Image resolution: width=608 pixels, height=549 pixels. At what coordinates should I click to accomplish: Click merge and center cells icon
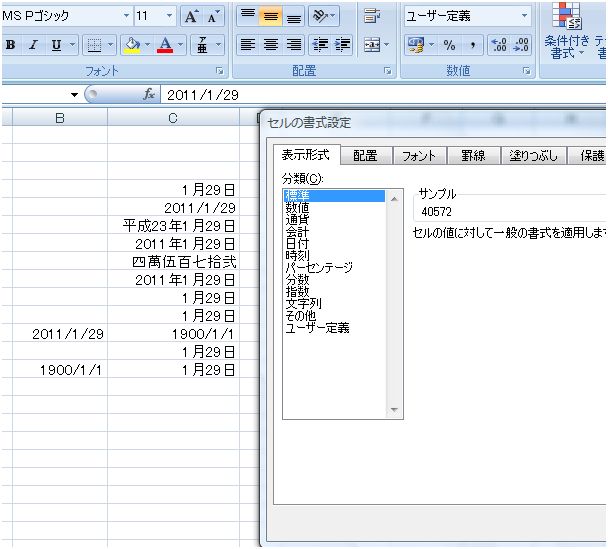point(372,45)
